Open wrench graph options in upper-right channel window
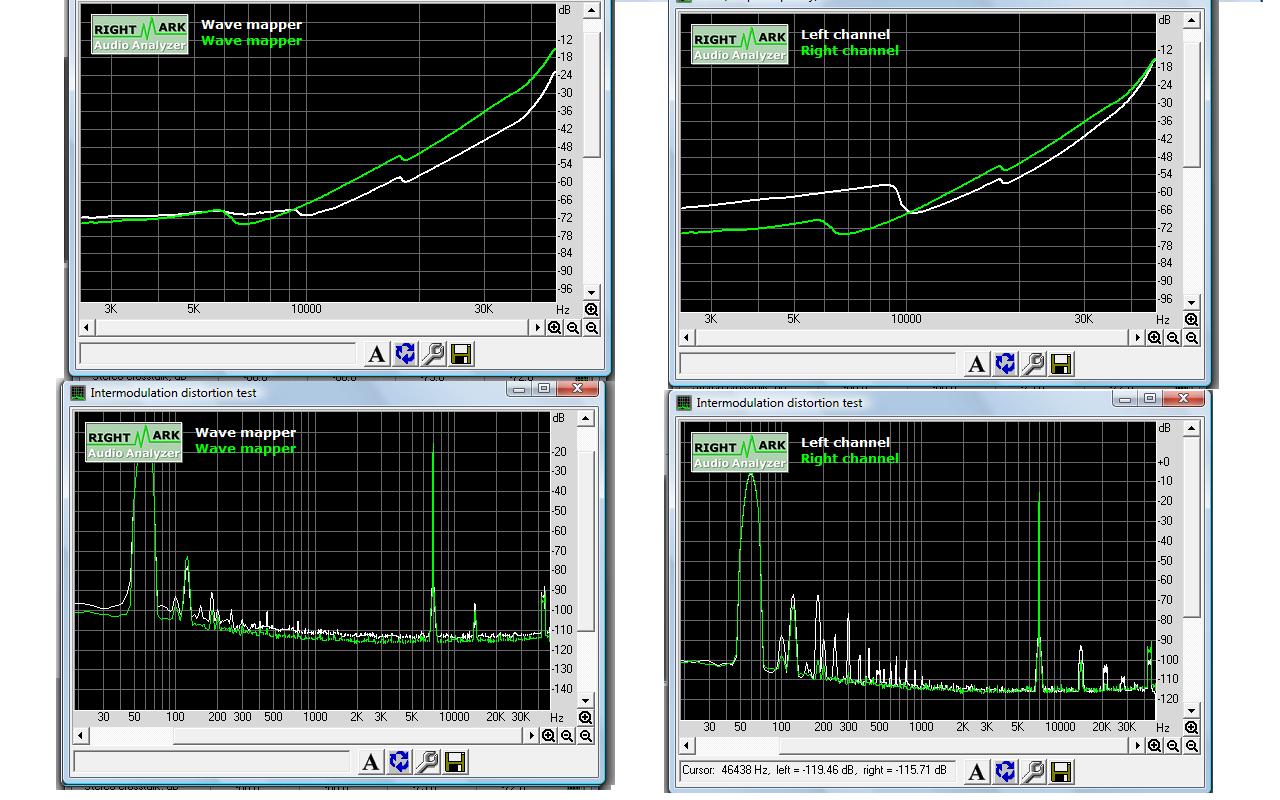Image resolution: width=1280 pixels, height=800 pixels. pyautogui.click(x=1034, y=364)
